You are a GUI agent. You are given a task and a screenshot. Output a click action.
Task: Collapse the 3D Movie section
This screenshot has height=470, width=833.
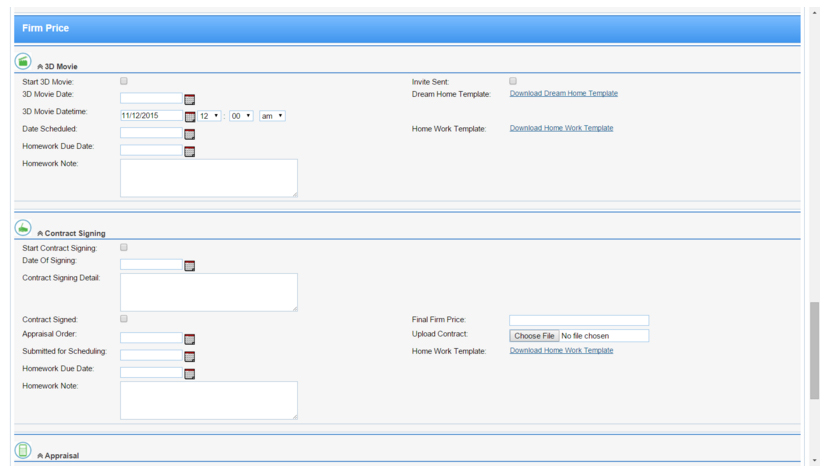coord(40,67)
